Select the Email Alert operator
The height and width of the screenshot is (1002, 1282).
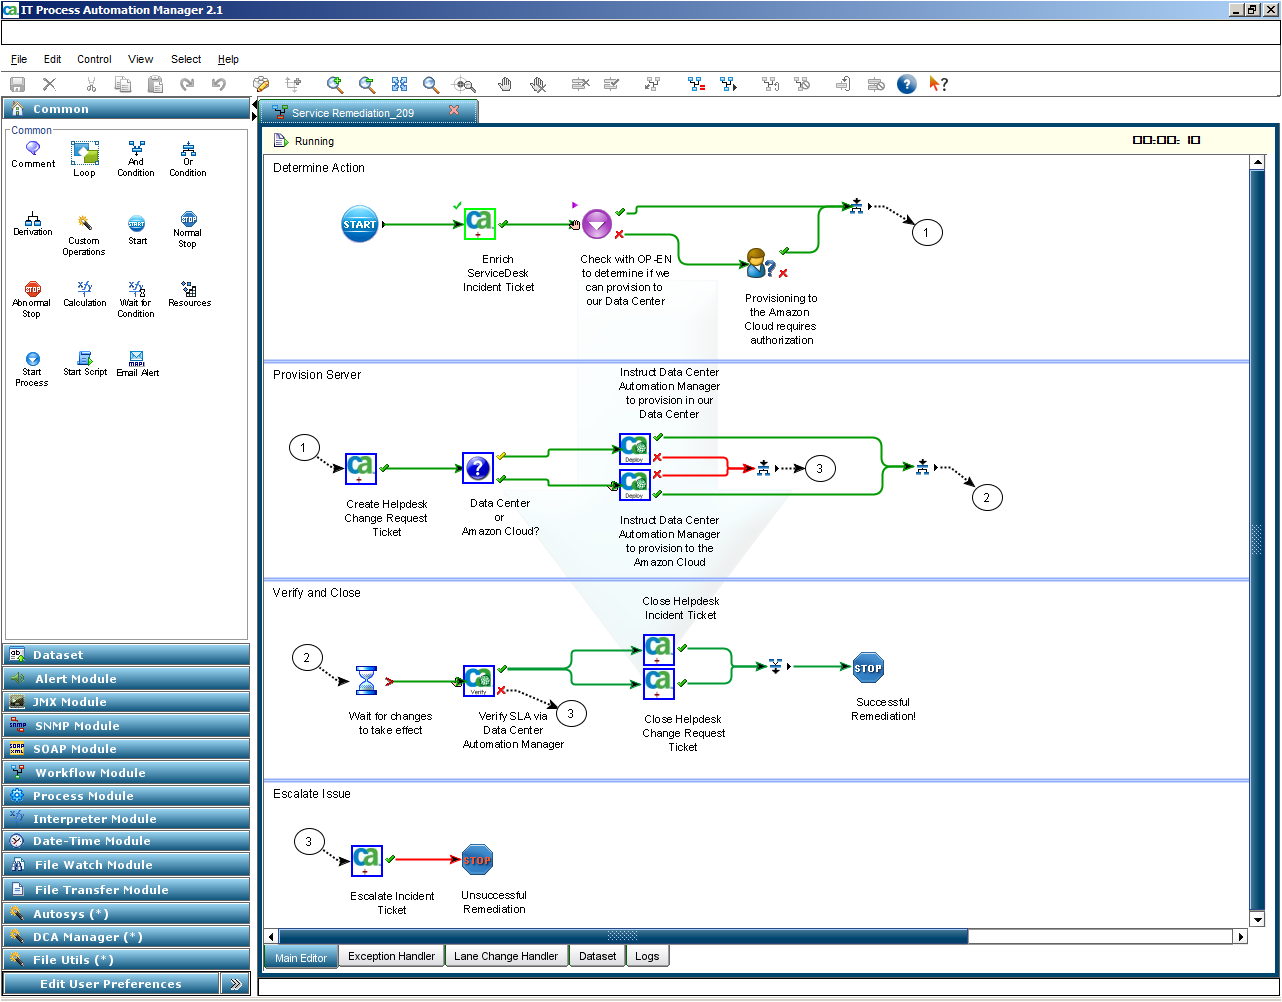[137, 364]
